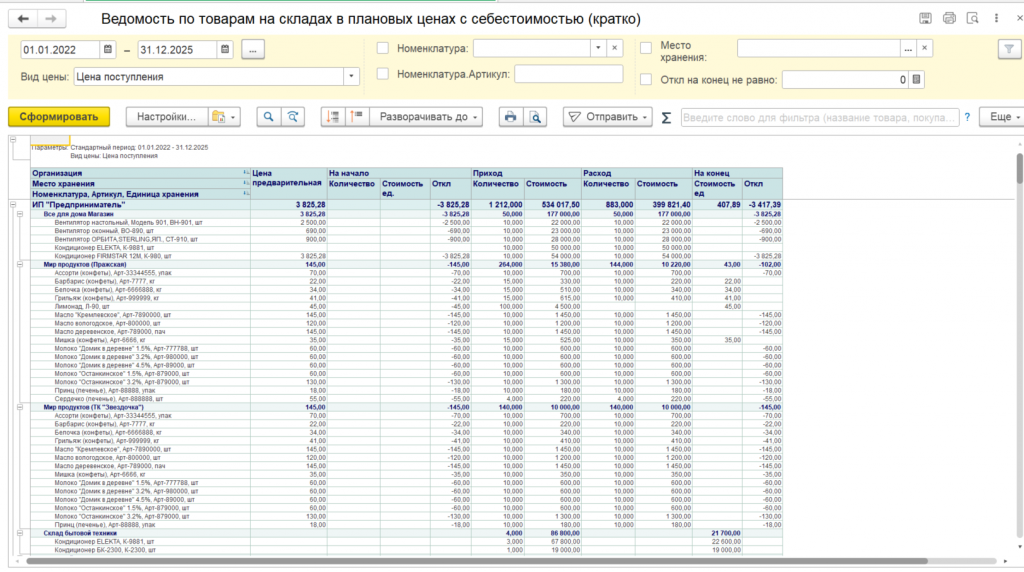
Task: Click the back navigation arrow
Action: pyautogui.click(x=23, y=19)
